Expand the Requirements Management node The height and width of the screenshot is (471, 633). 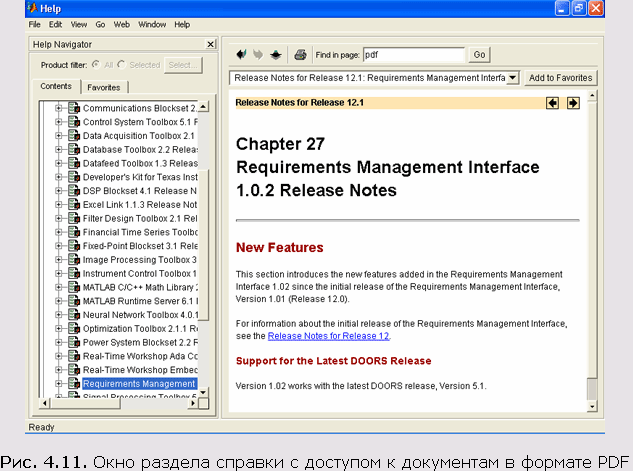(59, 383)
